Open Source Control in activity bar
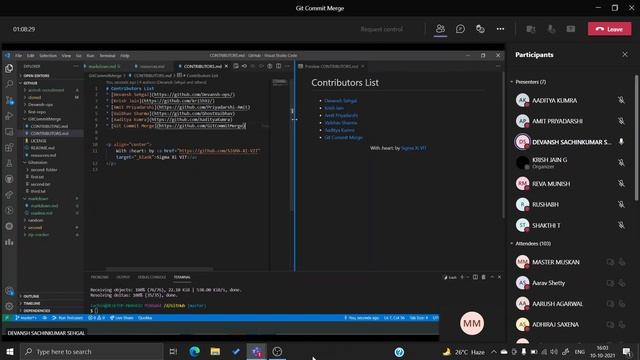This screenshot has width=640, height=360. 9,100
